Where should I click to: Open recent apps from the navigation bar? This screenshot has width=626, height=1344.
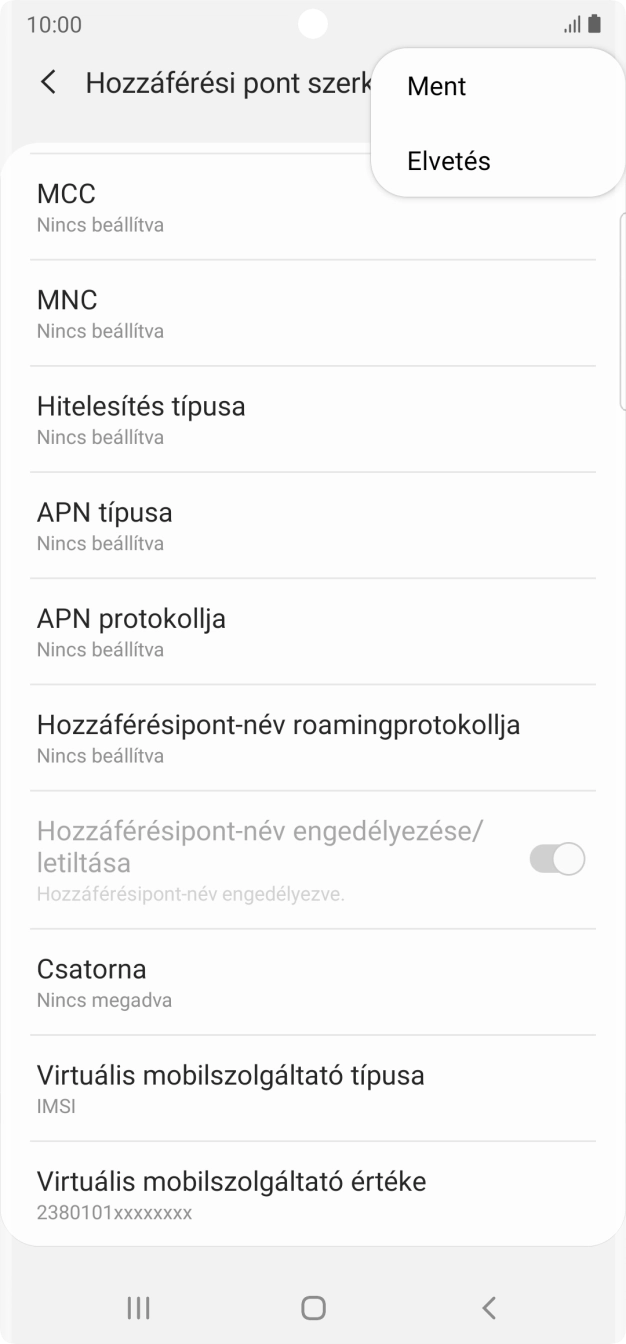(138, 1307)
